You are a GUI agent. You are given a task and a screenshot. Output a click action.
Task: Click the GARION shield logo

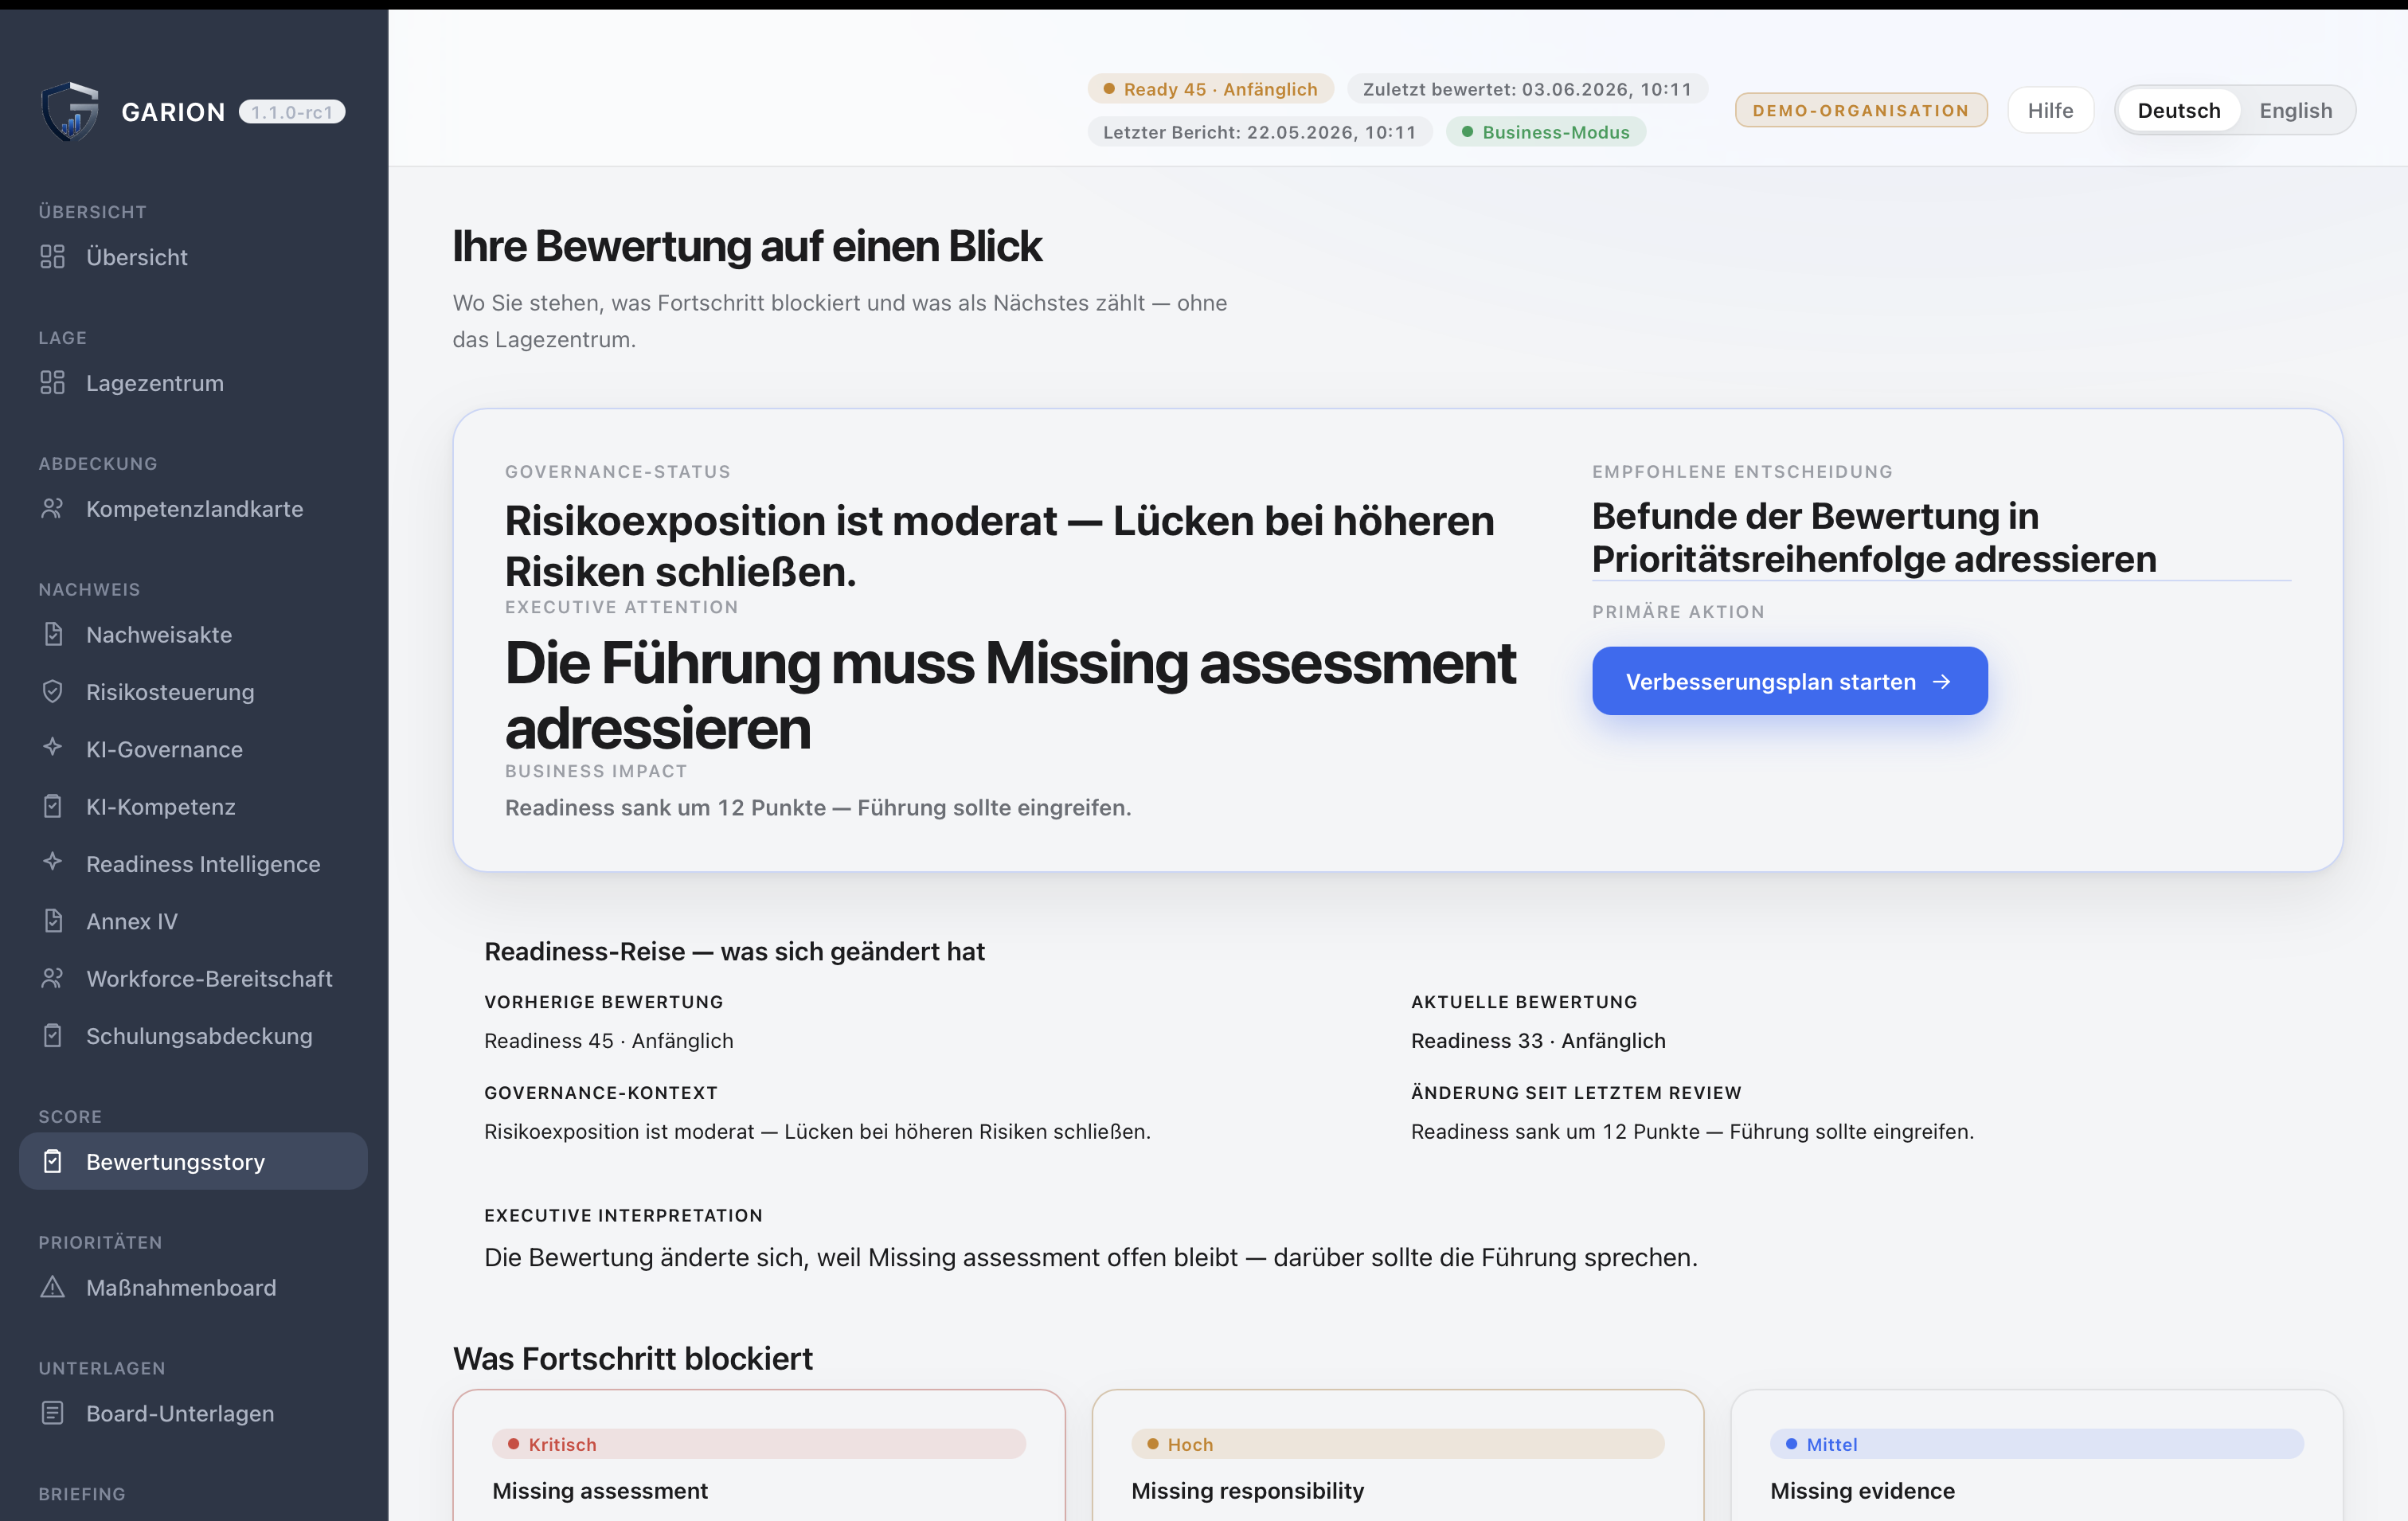point(70,111)
